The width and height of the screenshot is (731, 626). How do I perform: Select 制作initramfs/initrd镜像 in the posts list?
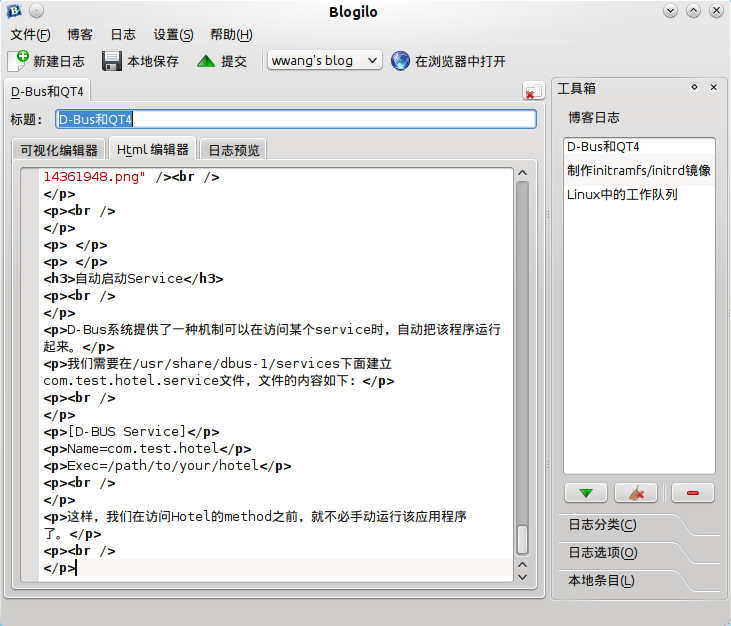pyautogui.click(x=639, y=171)
